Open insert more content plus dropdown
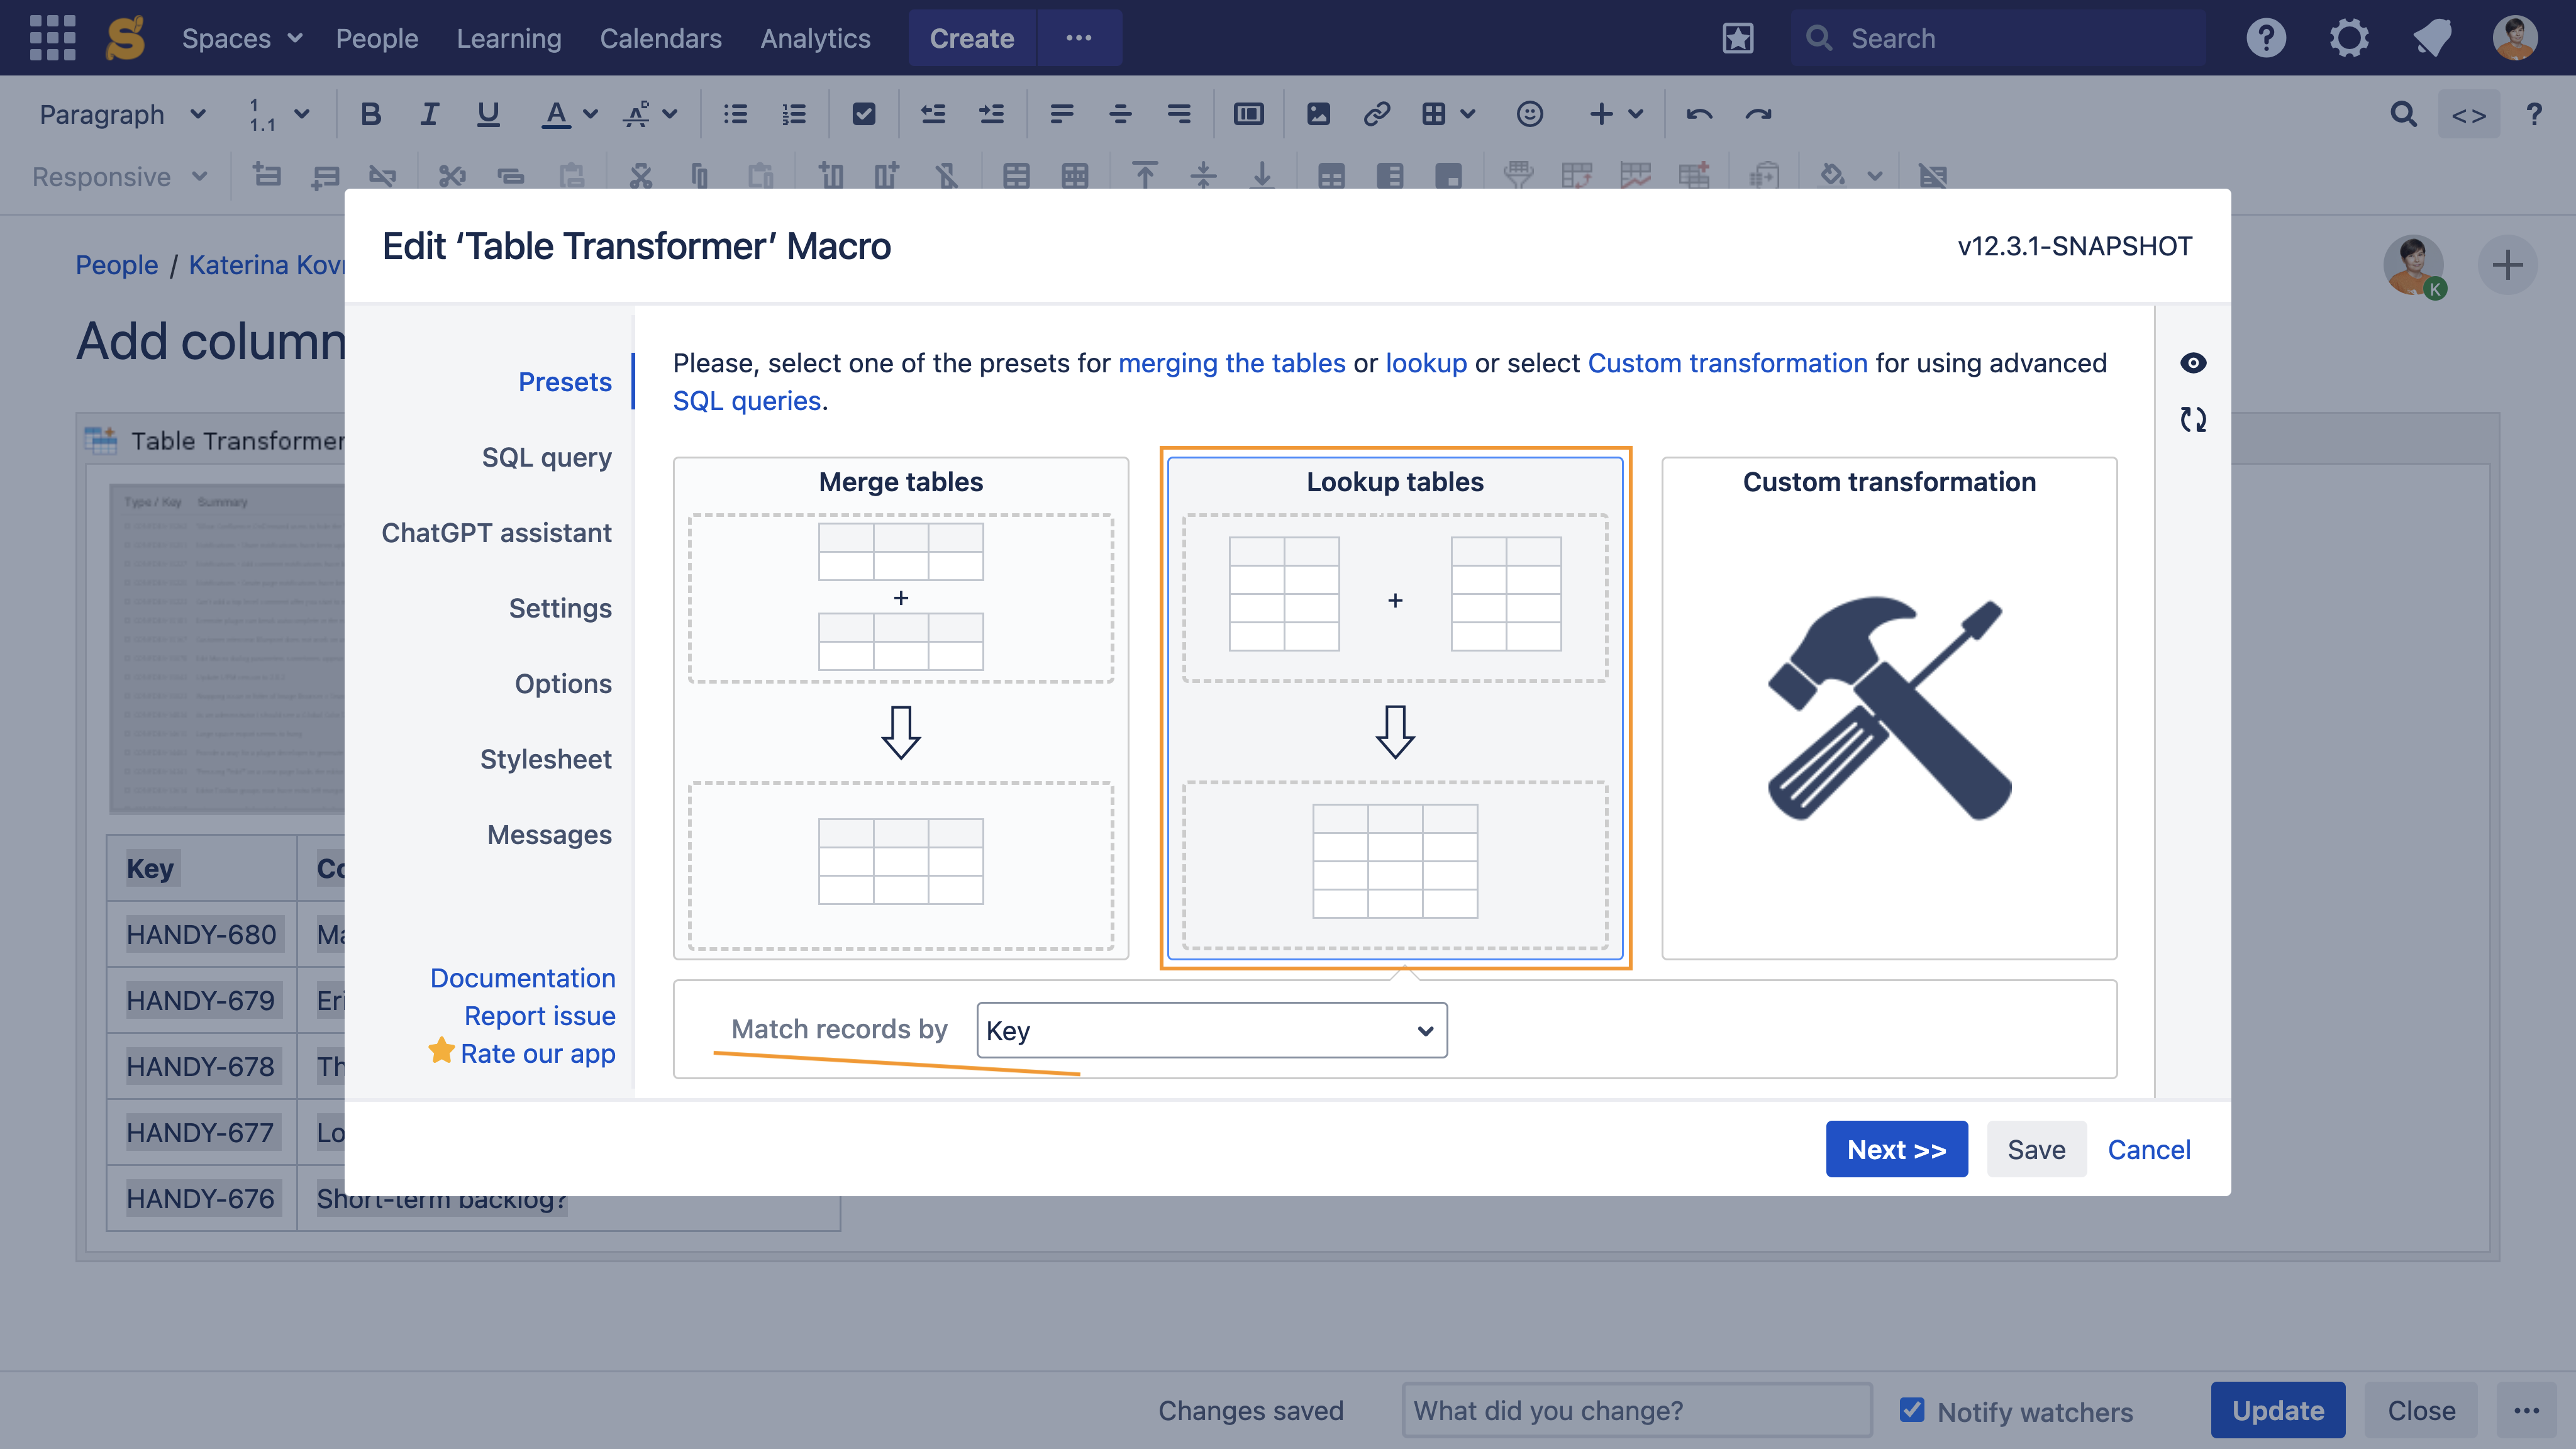 pyautogui.click(x=1616, y=114)
